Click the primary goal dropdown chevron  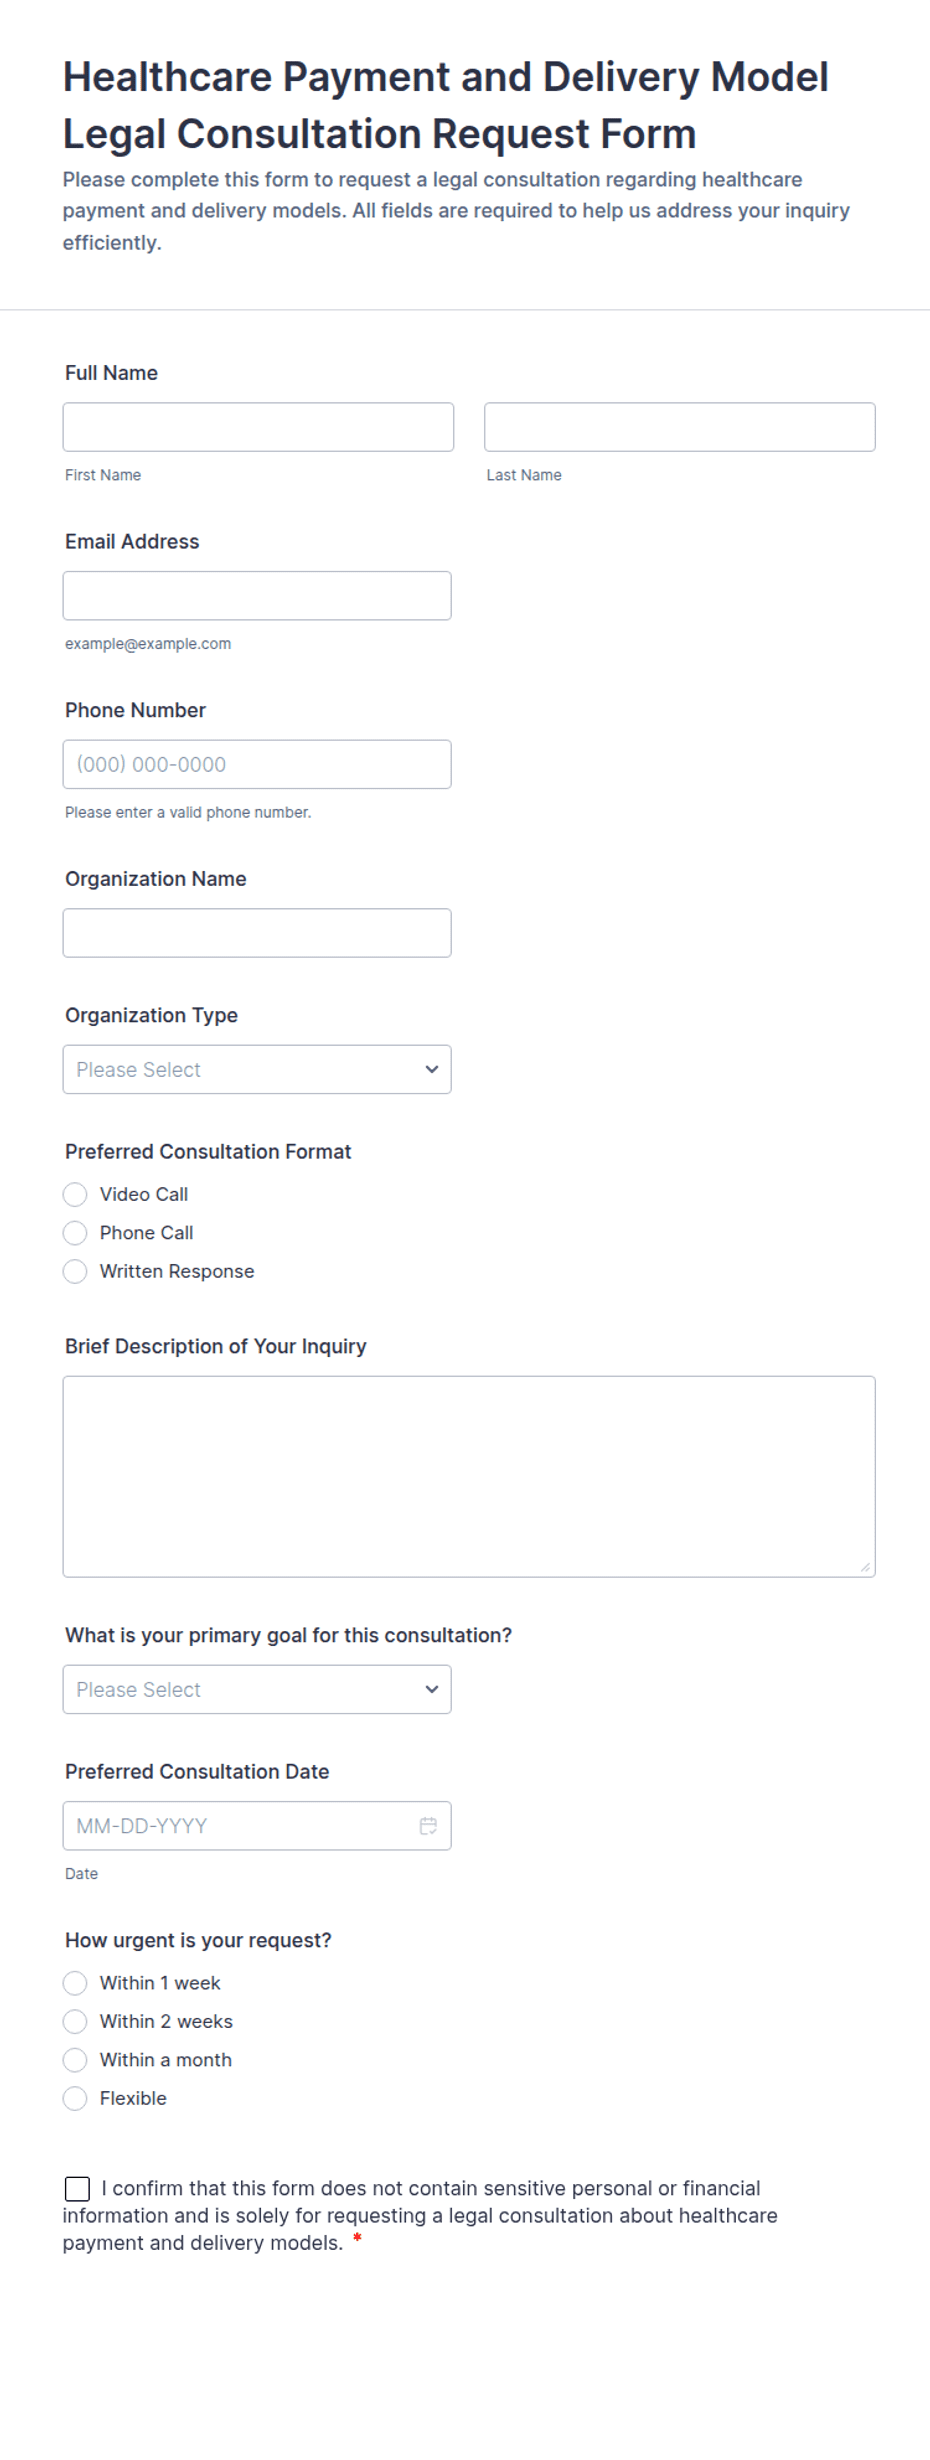coord(432,1689)
